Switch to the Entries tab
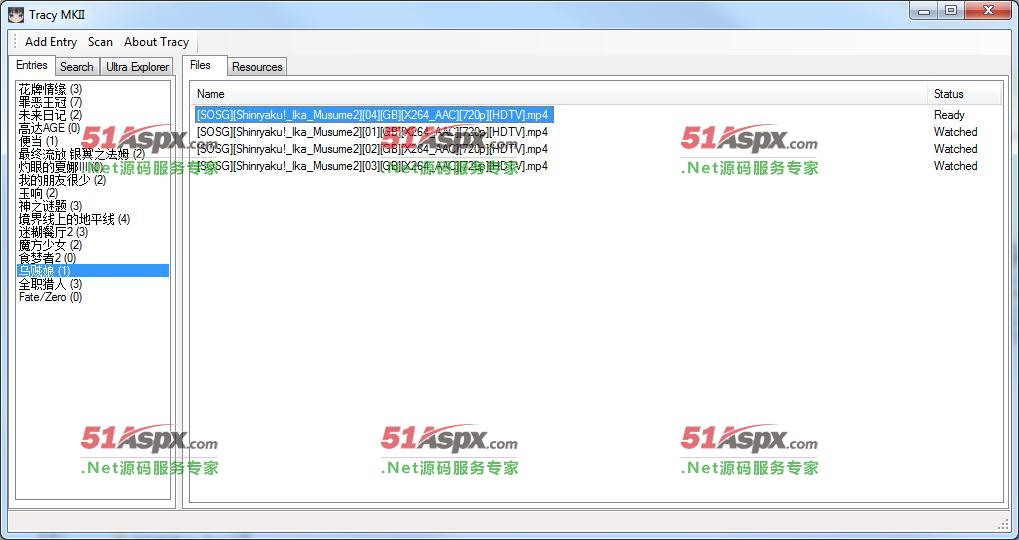 [32, 65]
